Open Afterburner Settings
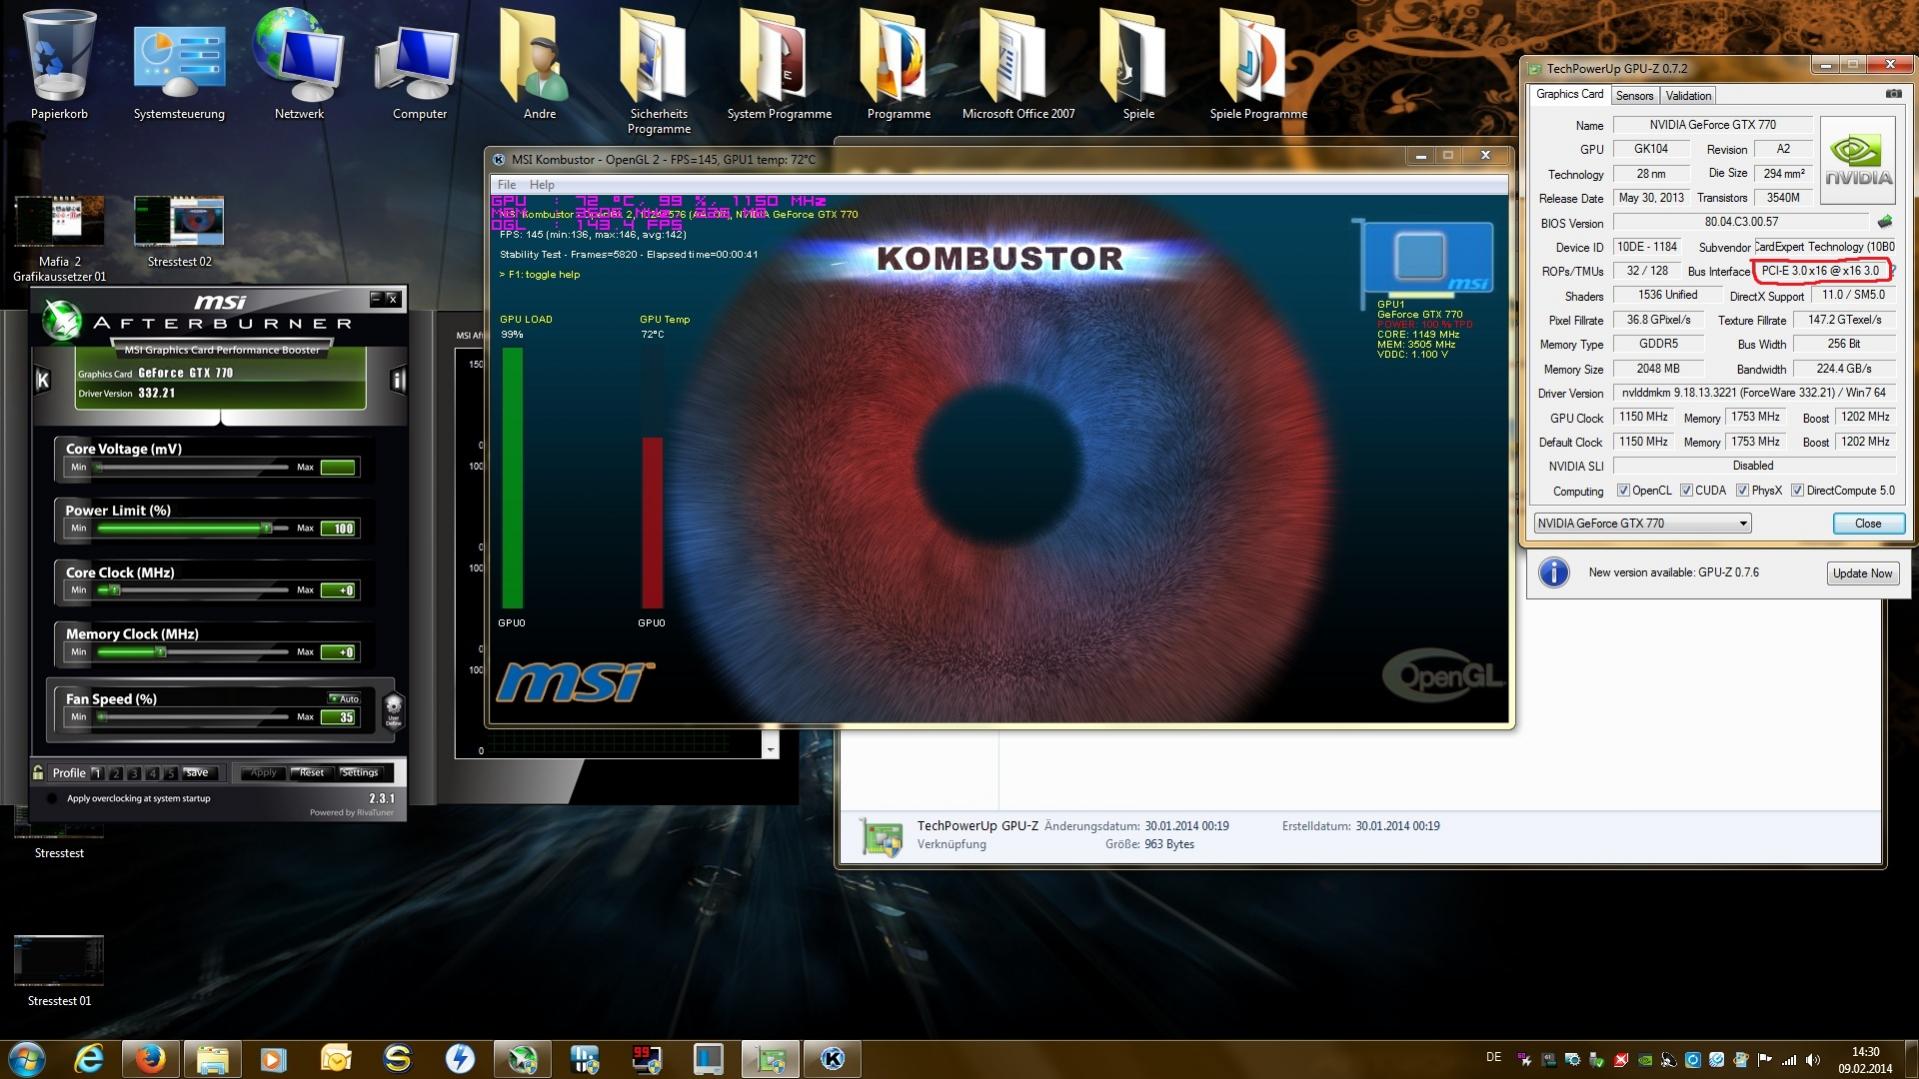 [x=360, y=773]
